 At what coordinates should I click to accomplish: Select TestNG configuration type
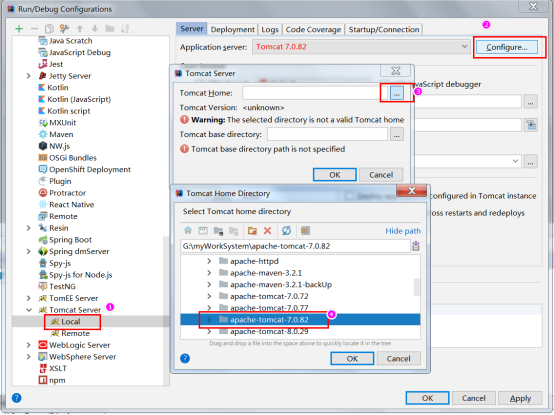tap(57, 286)
